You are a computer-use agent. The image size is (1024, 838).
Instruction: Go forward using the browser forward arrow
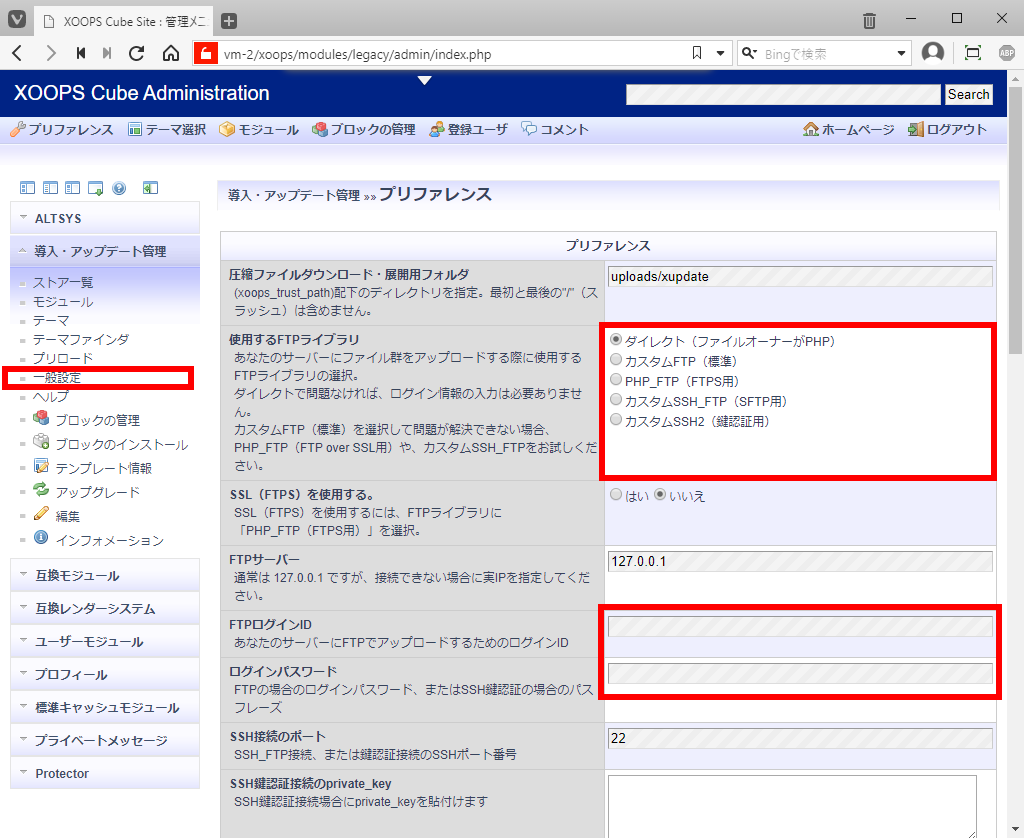point(51,54)
